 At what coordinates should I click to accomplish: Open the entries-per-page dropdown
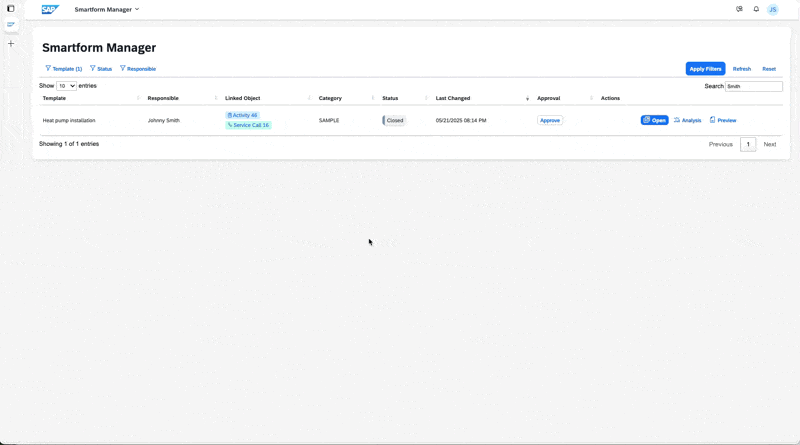pos(66,86)
